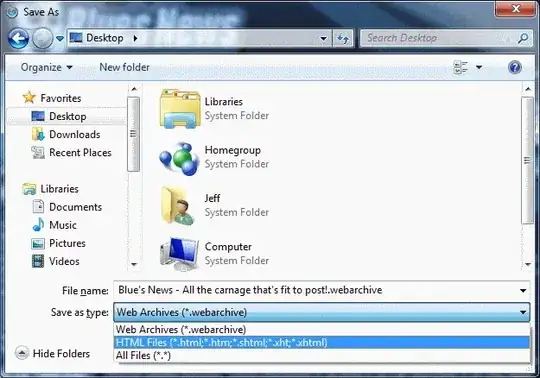This screenshot has width=540, height=378.
Task: Select Desktop under Favorites
Action: point(68,116)
